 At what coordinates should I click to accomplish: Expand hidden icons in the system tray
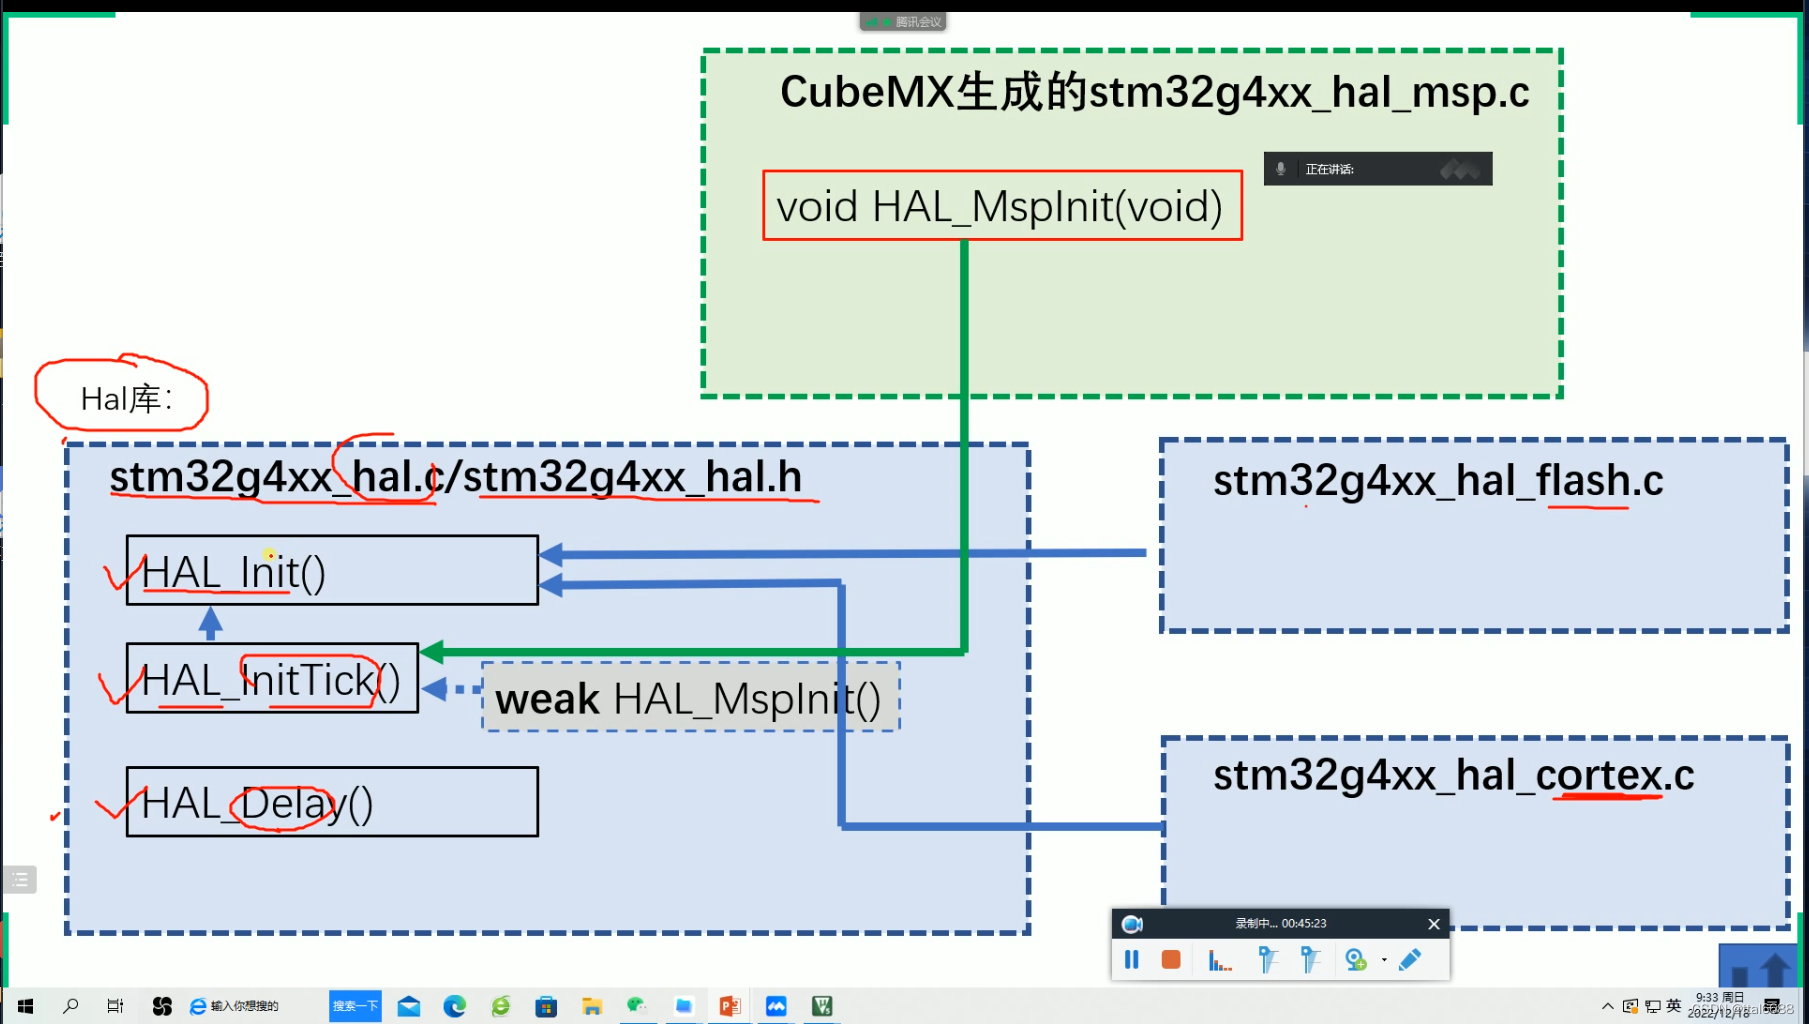pos(1607,1006)
